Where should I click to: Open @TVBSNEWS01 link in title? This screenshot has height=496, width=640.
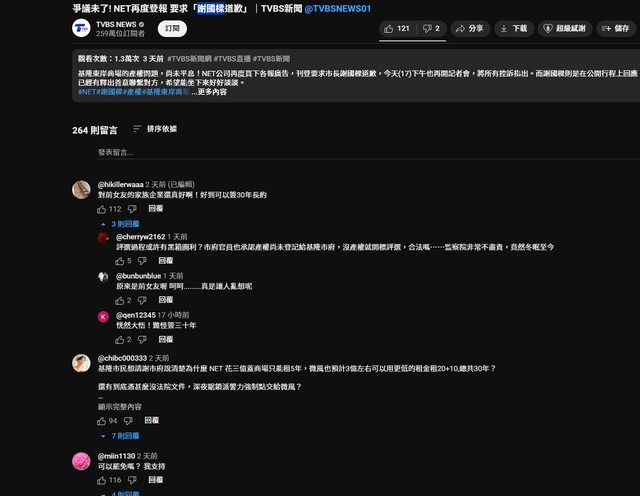tap(338, 9)
